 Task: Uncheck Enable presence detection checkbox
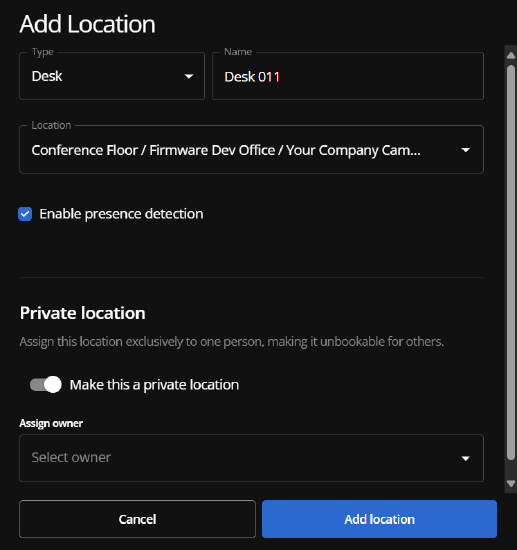pos(25,214)
